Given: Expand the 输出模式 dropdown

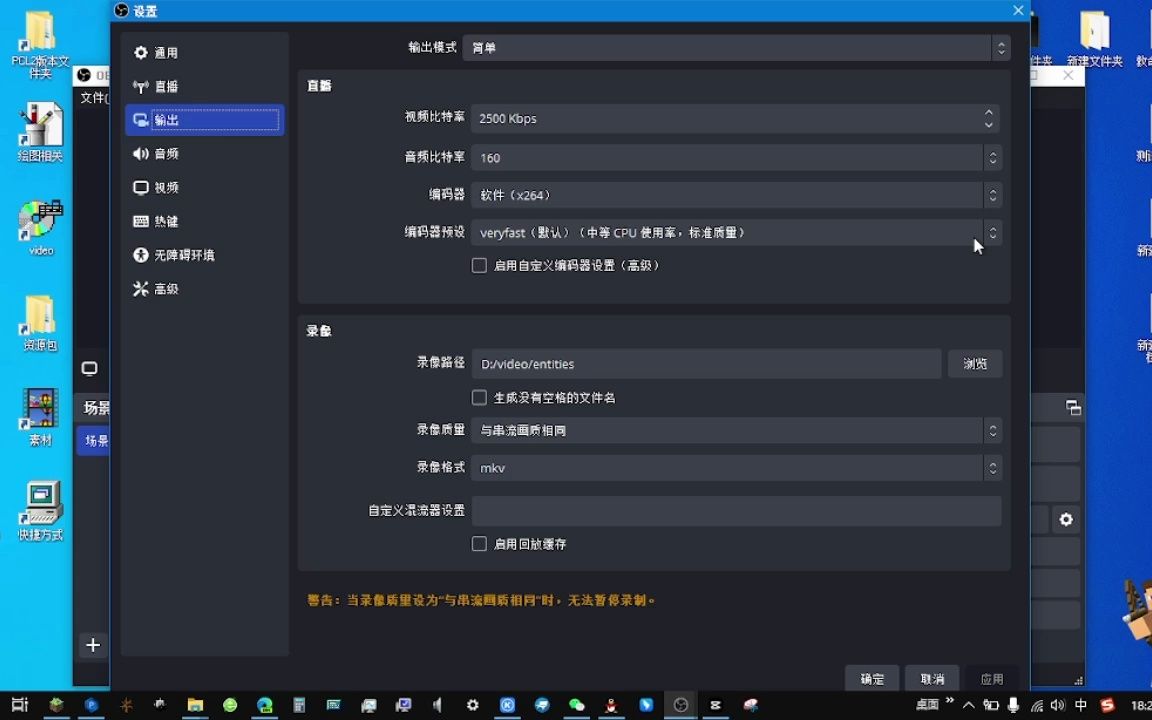Looking at the screenshot, I should [736, 48].
